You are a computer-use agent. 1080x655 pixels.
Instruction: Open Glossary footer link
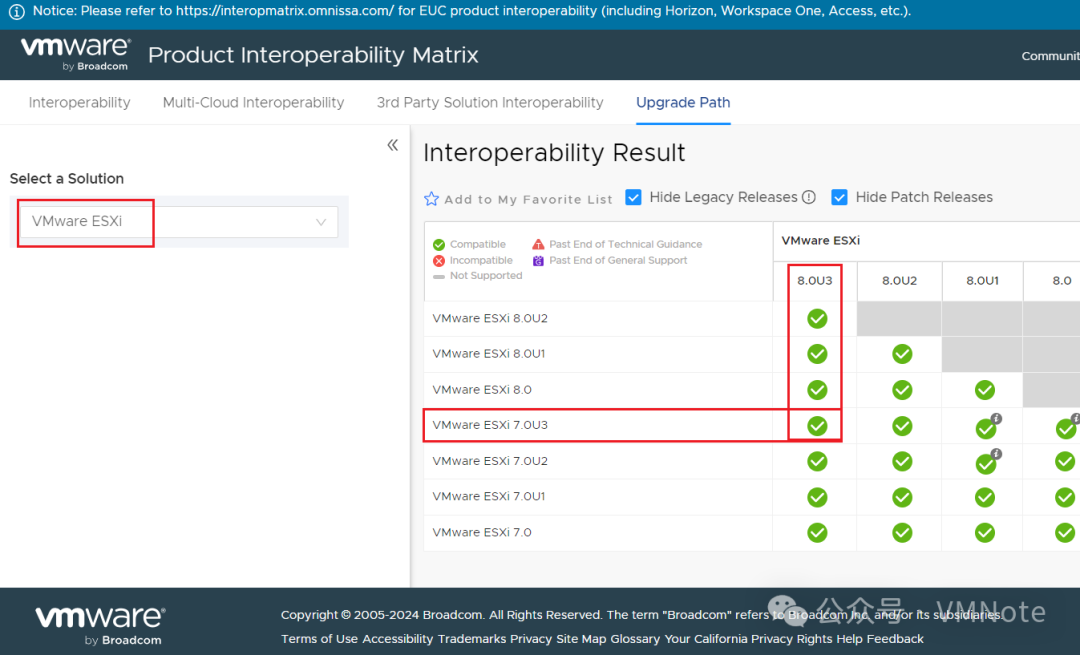click(635, 639)
